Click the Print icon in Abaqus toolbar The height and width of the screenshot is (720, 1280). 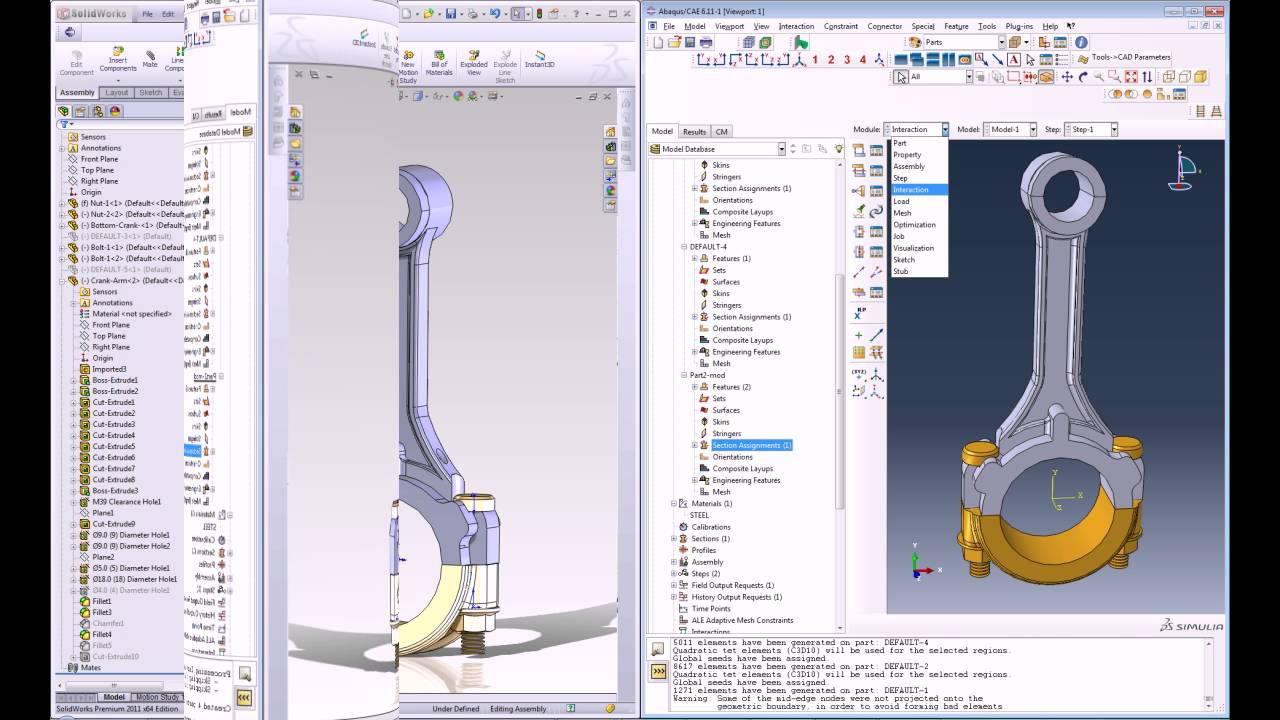706,43
